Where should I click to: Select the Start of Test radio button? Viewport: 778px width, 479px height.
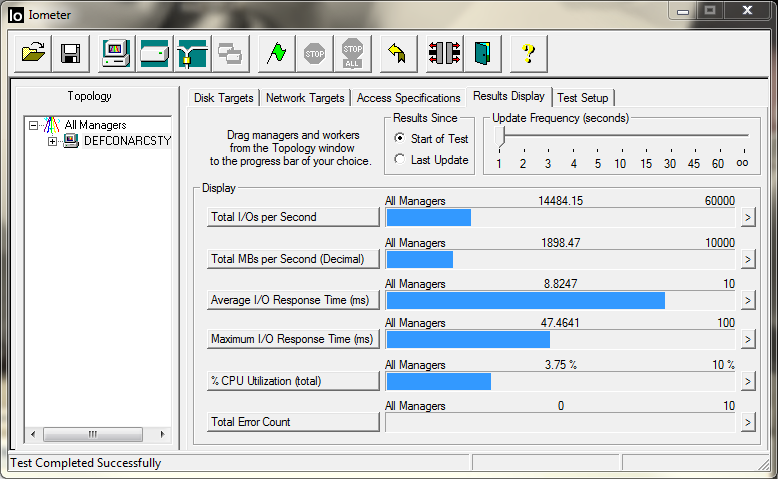point(400,139)
